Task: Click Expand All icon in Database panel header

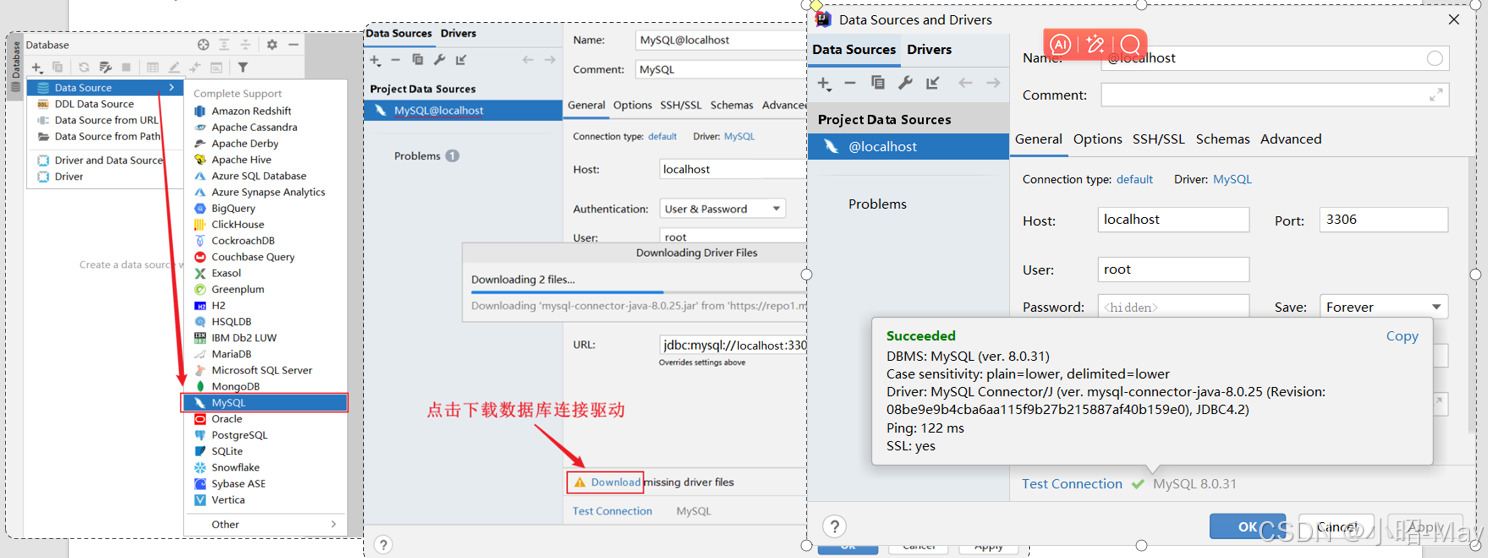Action: click(x=224, y=45)
